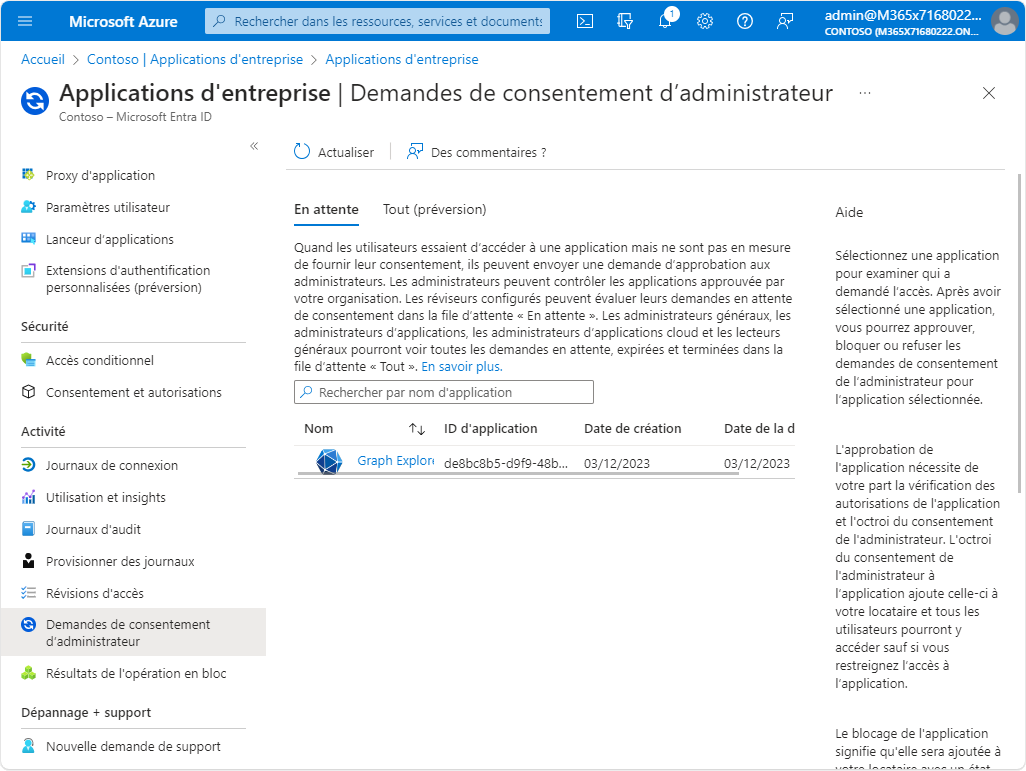Click the Provisionner des journaux icon

click(28, 560)
